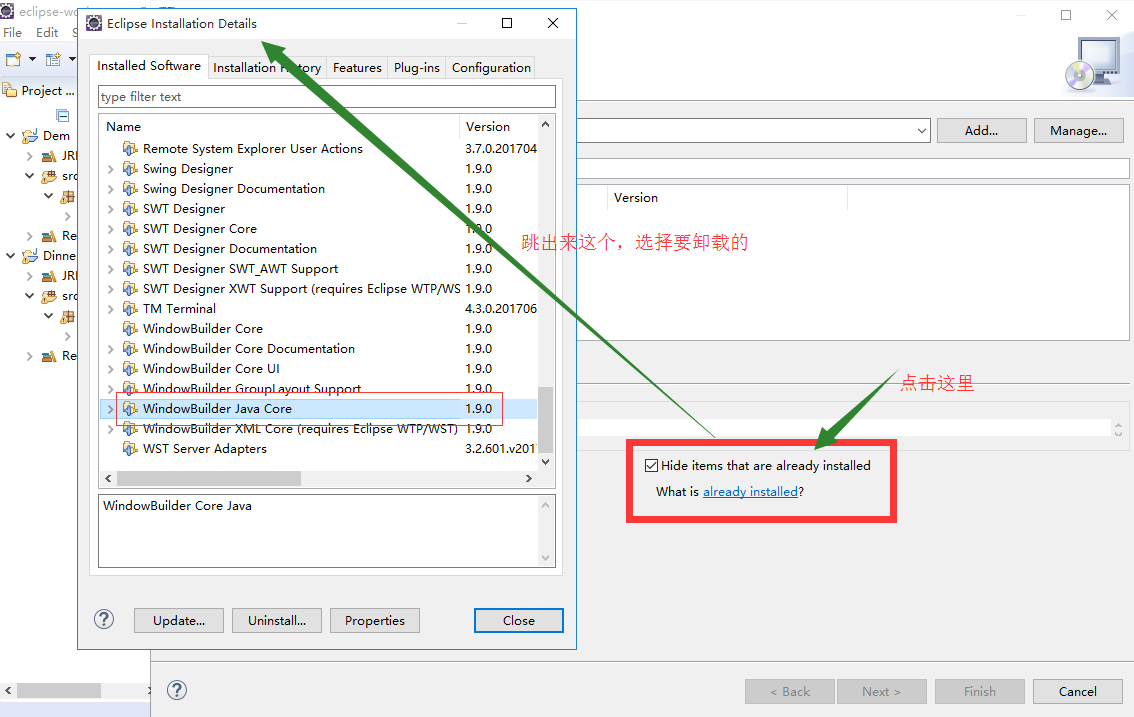Expand the WindowBuilder XML Core row
This screenshot has width=1134, height=717.
tap(111, 429)
